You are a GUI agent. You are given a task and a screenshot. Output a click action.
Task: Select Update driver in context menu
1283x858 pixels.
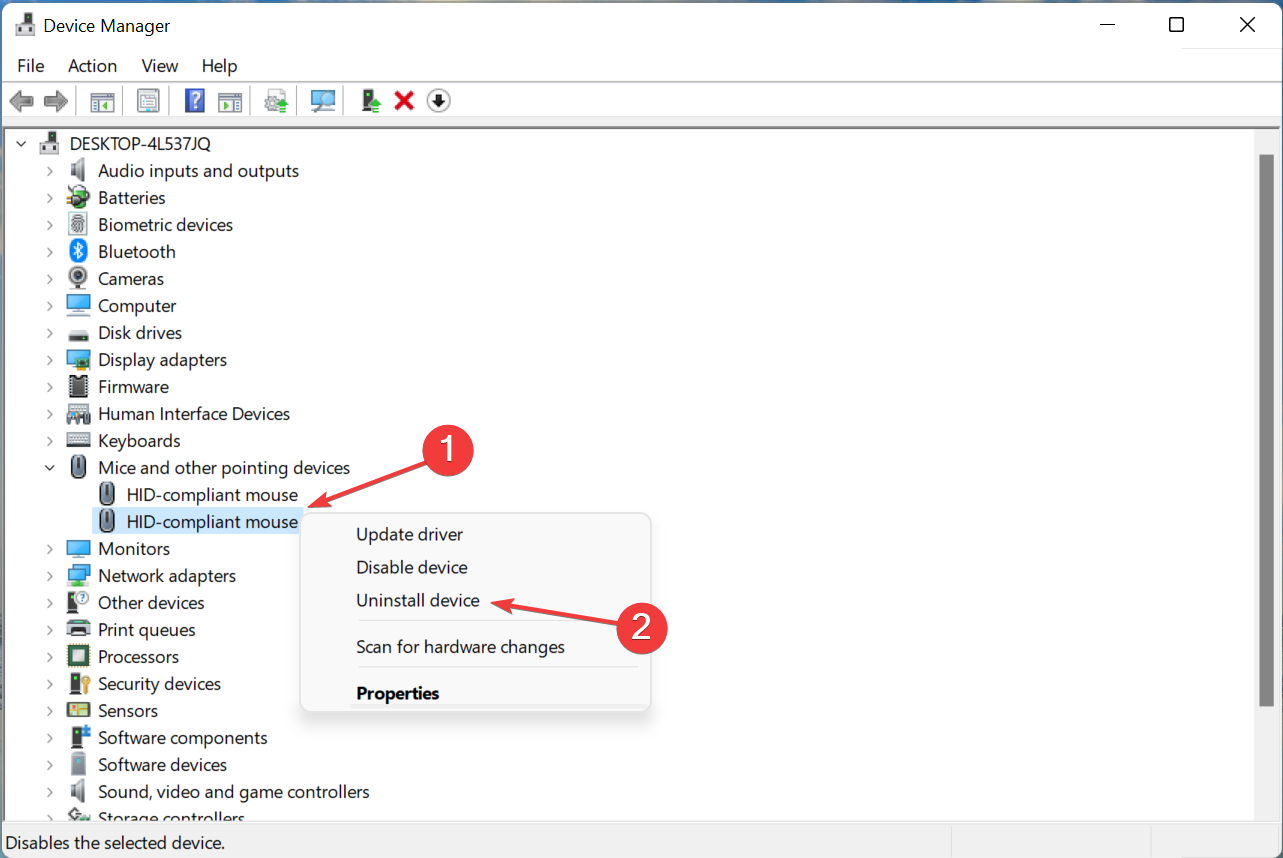point(409,535)
